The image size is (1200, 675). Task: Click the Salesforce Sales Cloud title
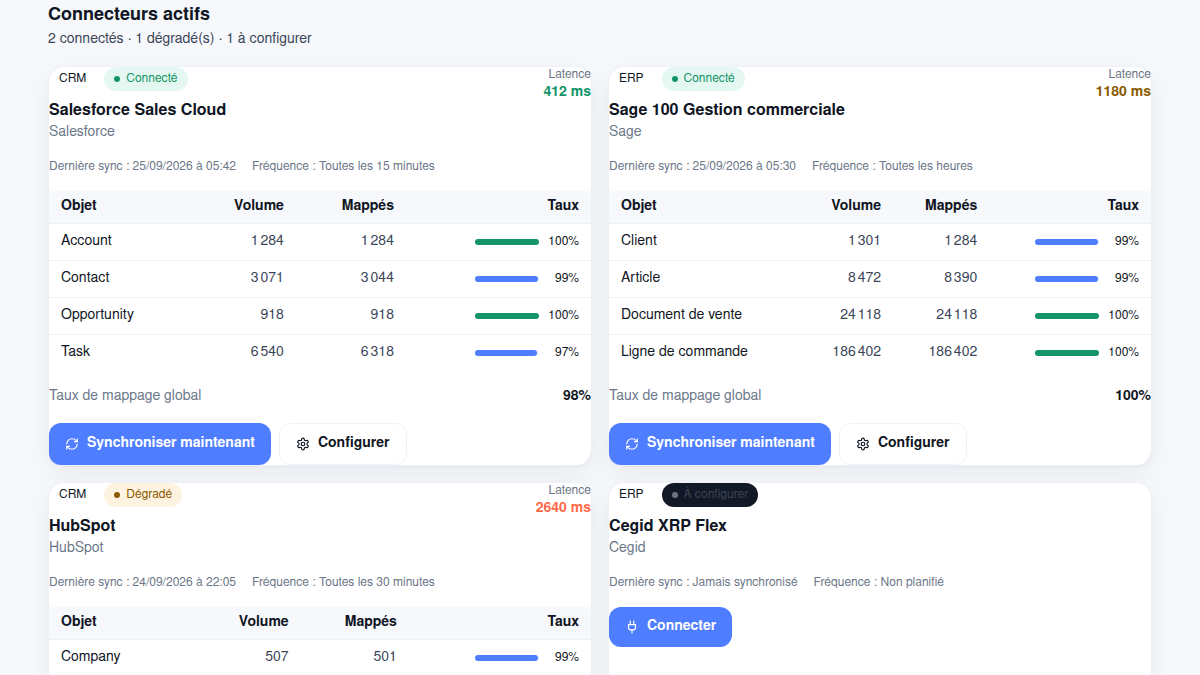138,110
